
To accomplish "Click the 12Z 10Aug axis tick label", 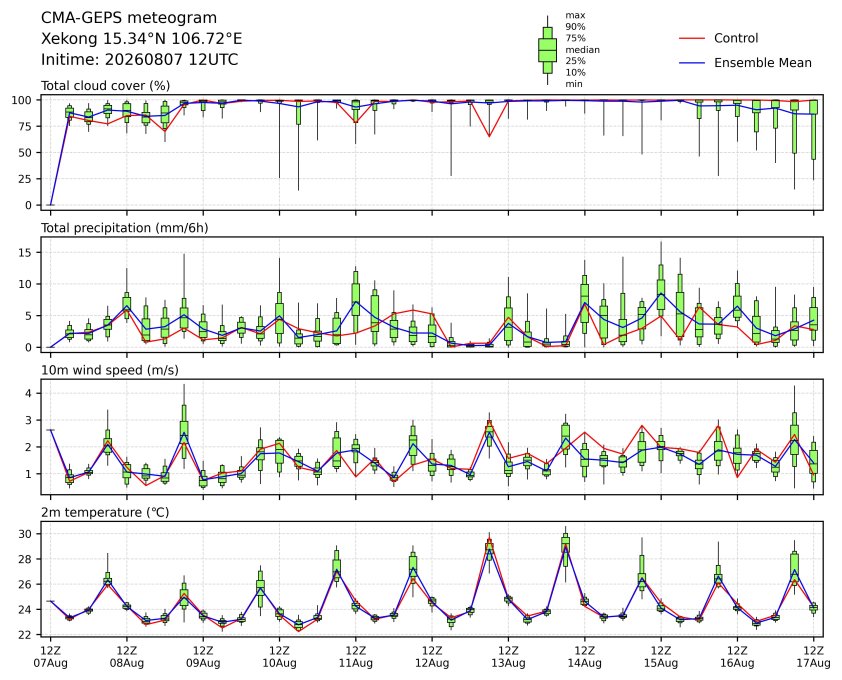I will pyautogui.click(x=279, y=657).
